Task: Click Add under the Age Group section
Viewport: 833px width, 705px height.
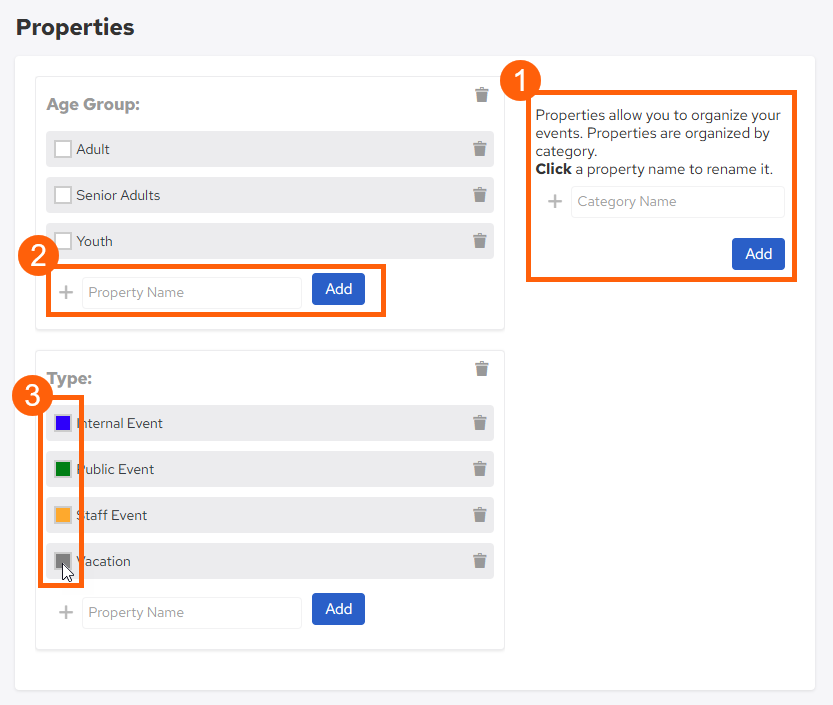Action: (338, 288)
